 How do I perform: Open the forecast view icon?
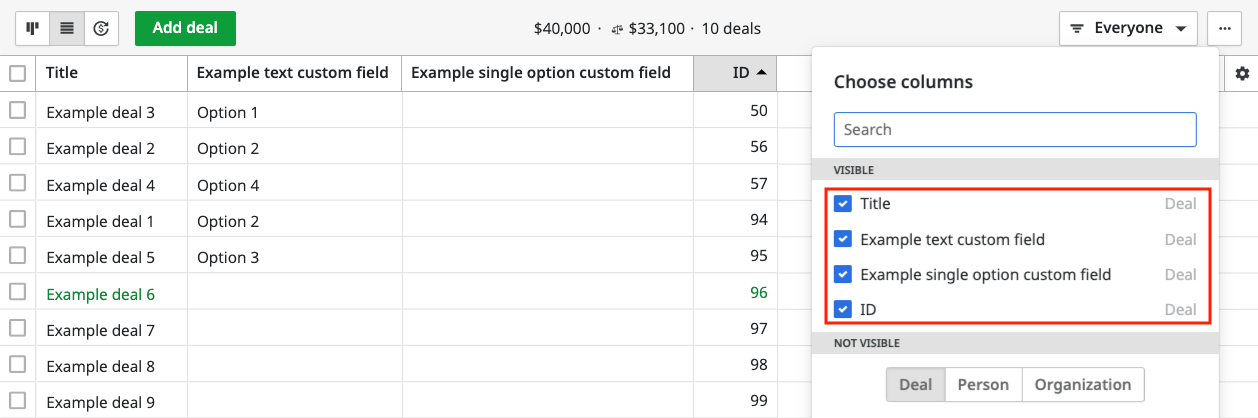101,28
